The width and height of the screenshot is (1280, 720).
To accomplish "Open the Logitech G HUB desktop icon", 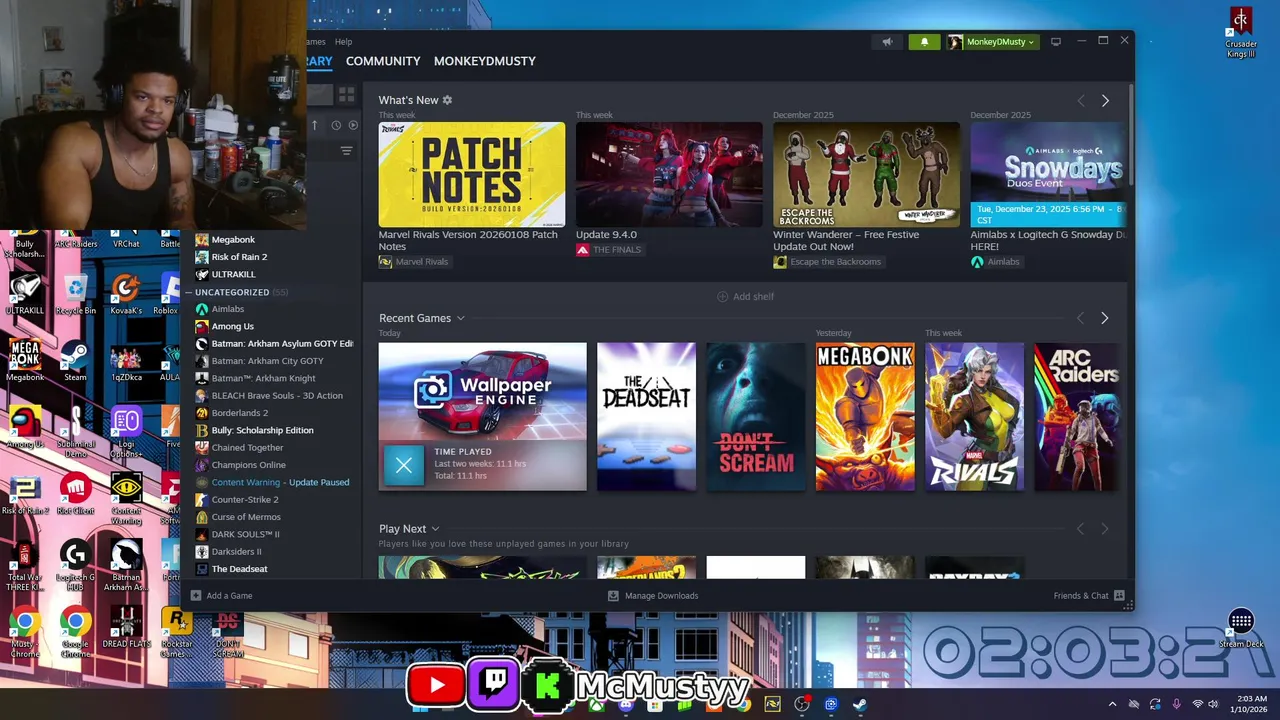I will [x=75, y=566].
